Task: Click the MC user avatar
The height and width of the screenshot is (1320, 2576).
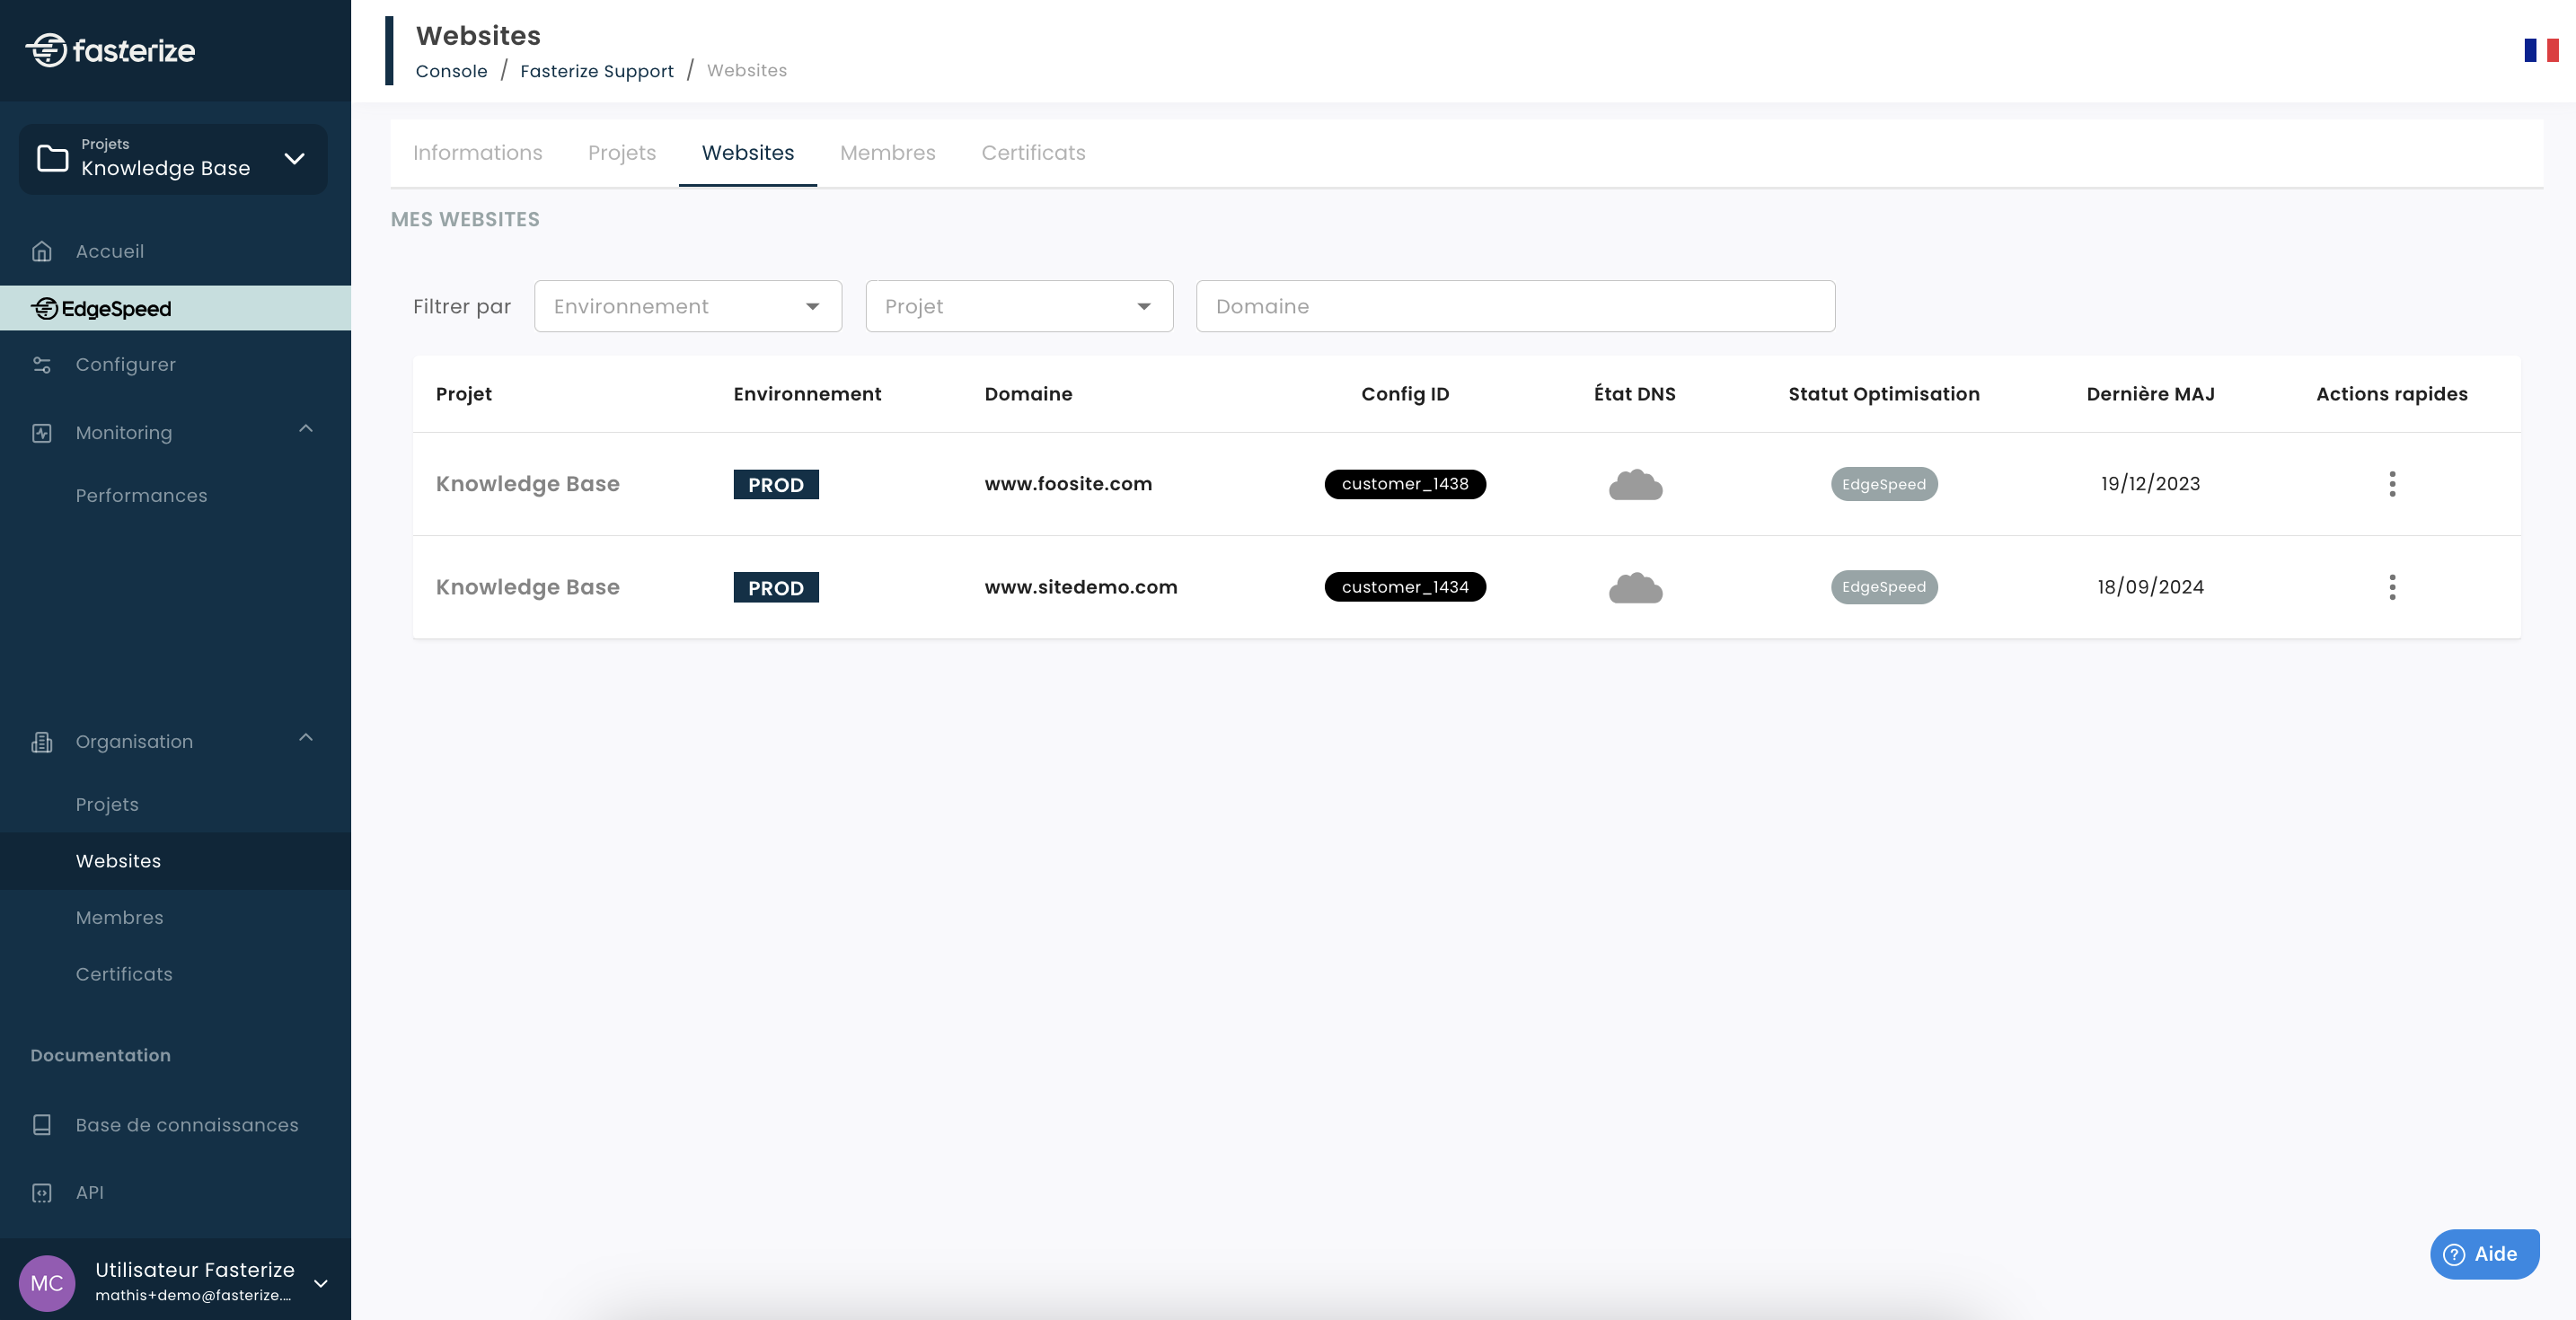Action: (47, 1282)
